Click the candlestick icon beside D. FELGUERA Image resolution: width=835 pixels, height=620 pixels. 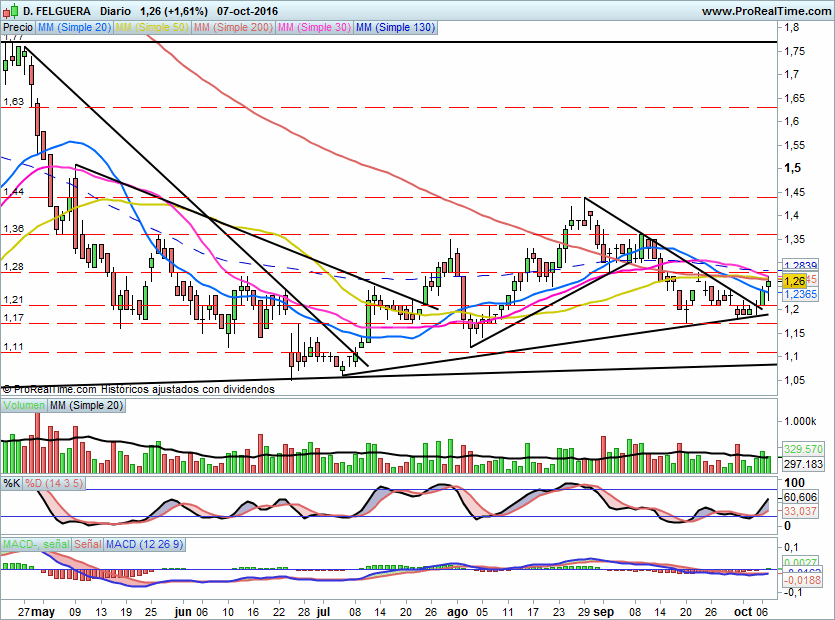point(10,11)
